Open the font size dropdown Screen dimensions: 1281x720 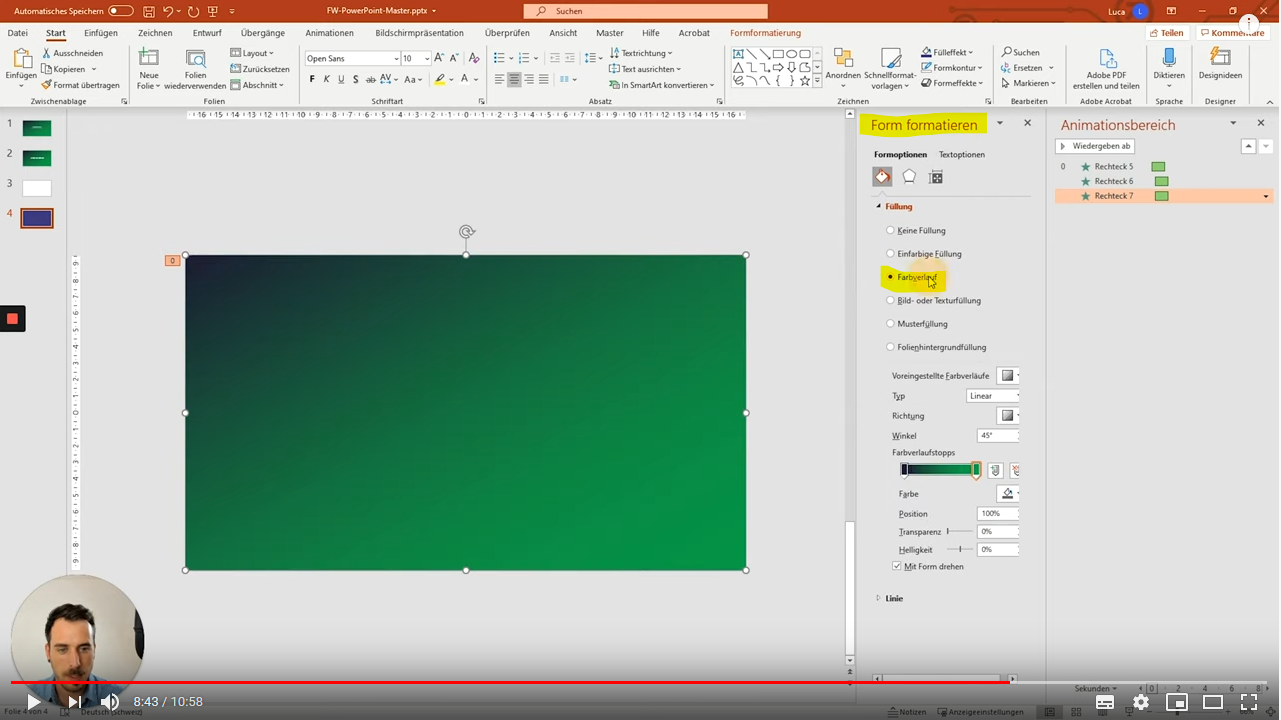(x=425, y=59)
